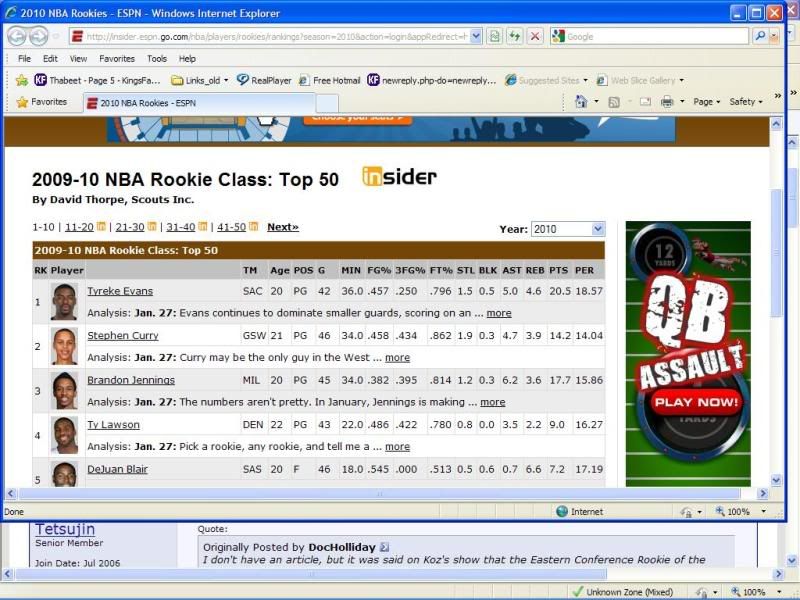This screenshot has height=600, width=800.
Task: Open Thabeet - Page 5 KingsFans favorite
Action: 98,80
